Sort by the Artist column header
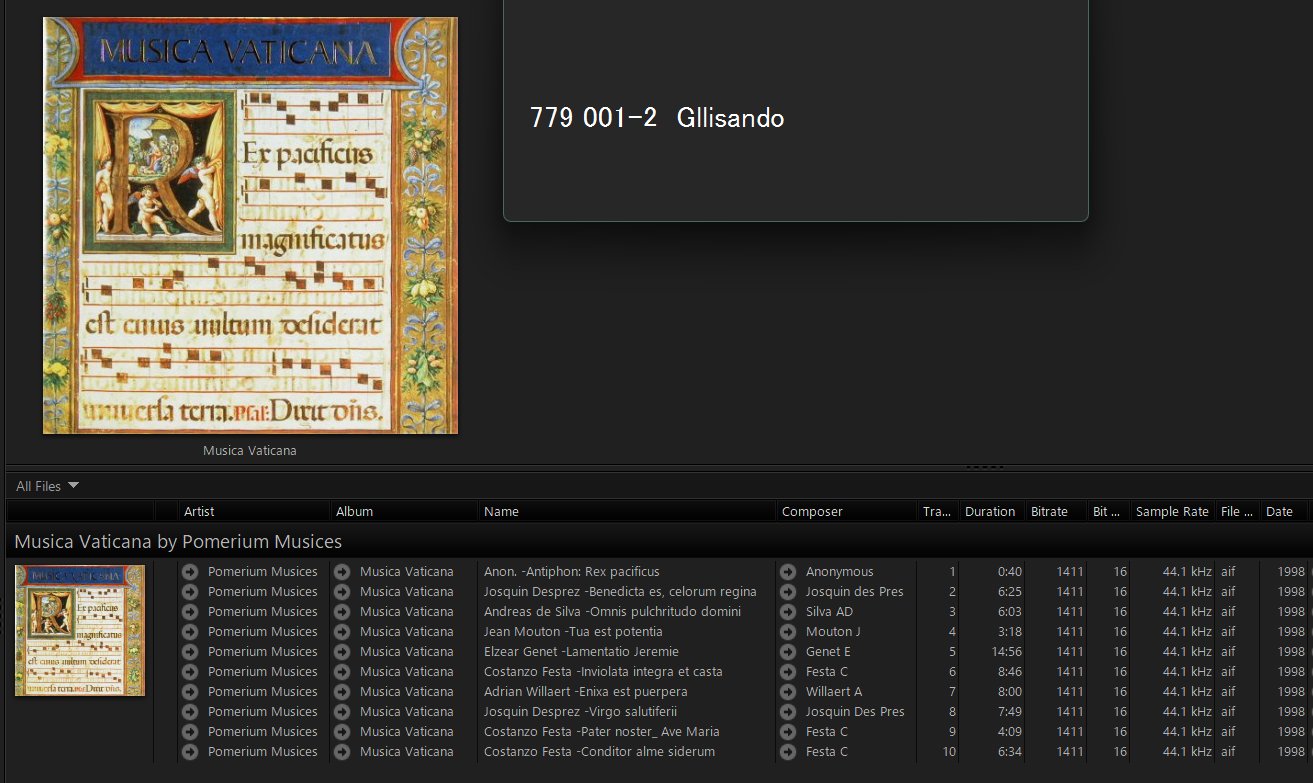This screenshot has height=783, width=1313. click(x=254, y=511)
